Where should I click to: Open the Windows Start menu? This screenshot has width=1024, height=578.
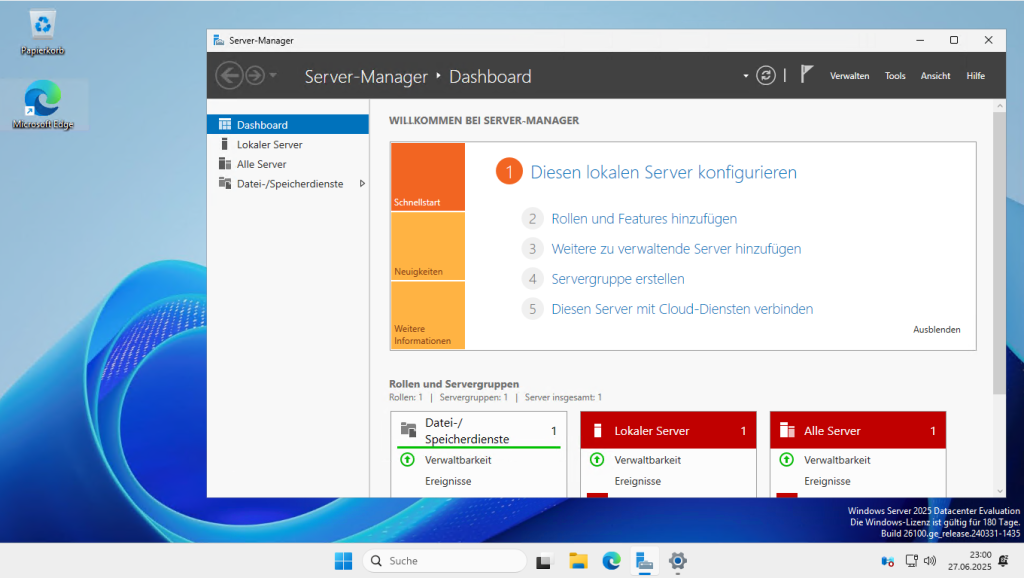point(344,561)
